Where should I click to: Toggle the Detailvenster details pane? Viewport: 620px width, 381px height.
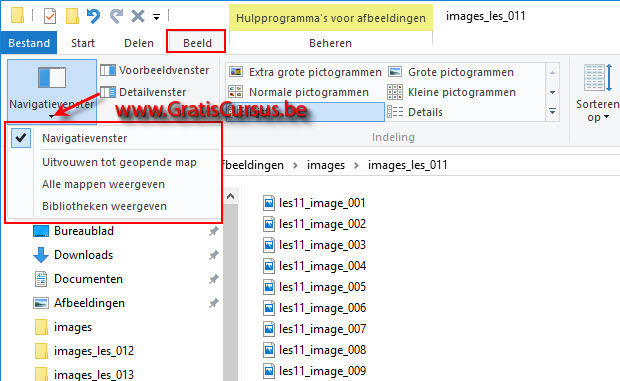143,92
